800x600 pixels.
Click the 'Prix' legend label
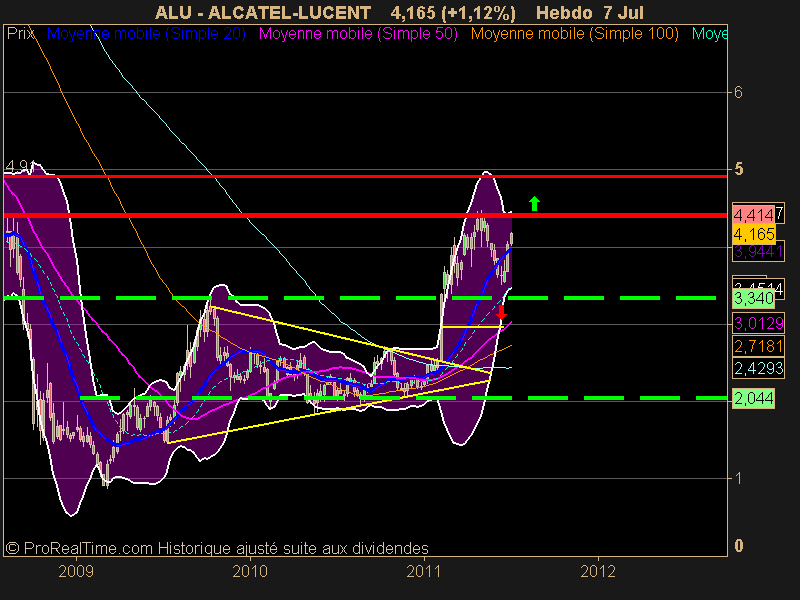[20, 34]
